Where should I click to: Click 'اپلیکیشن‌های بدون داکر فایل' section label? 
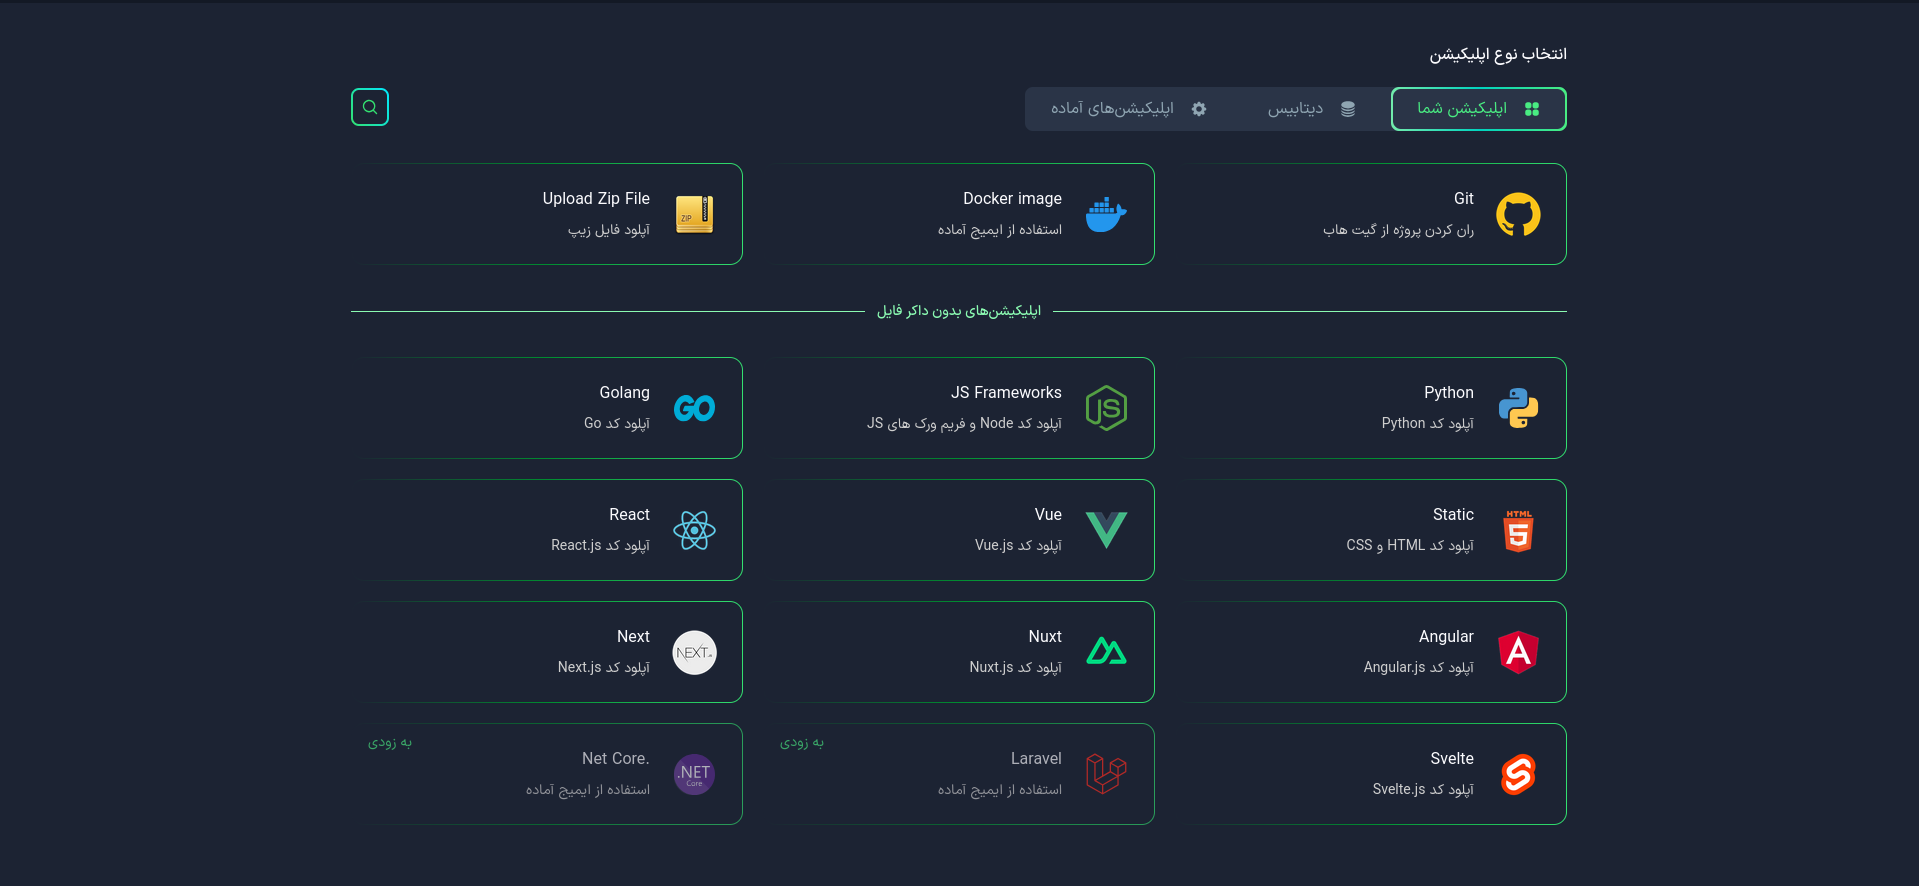(x=959, y=311)
